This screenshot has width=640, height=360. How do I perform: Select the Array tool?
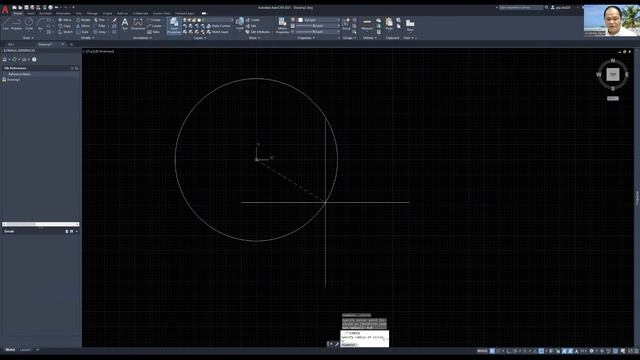tap(100, 32)
